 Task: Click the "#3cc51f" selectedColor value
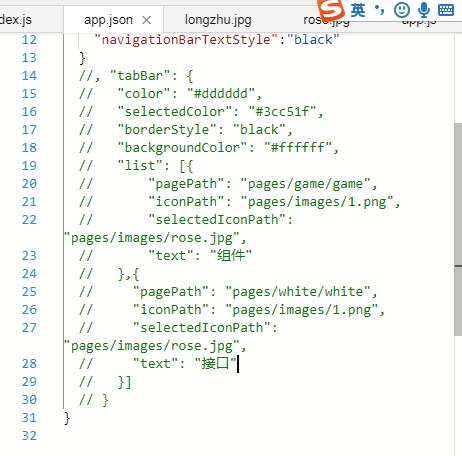pyautogui.click(x=282, y=112)
